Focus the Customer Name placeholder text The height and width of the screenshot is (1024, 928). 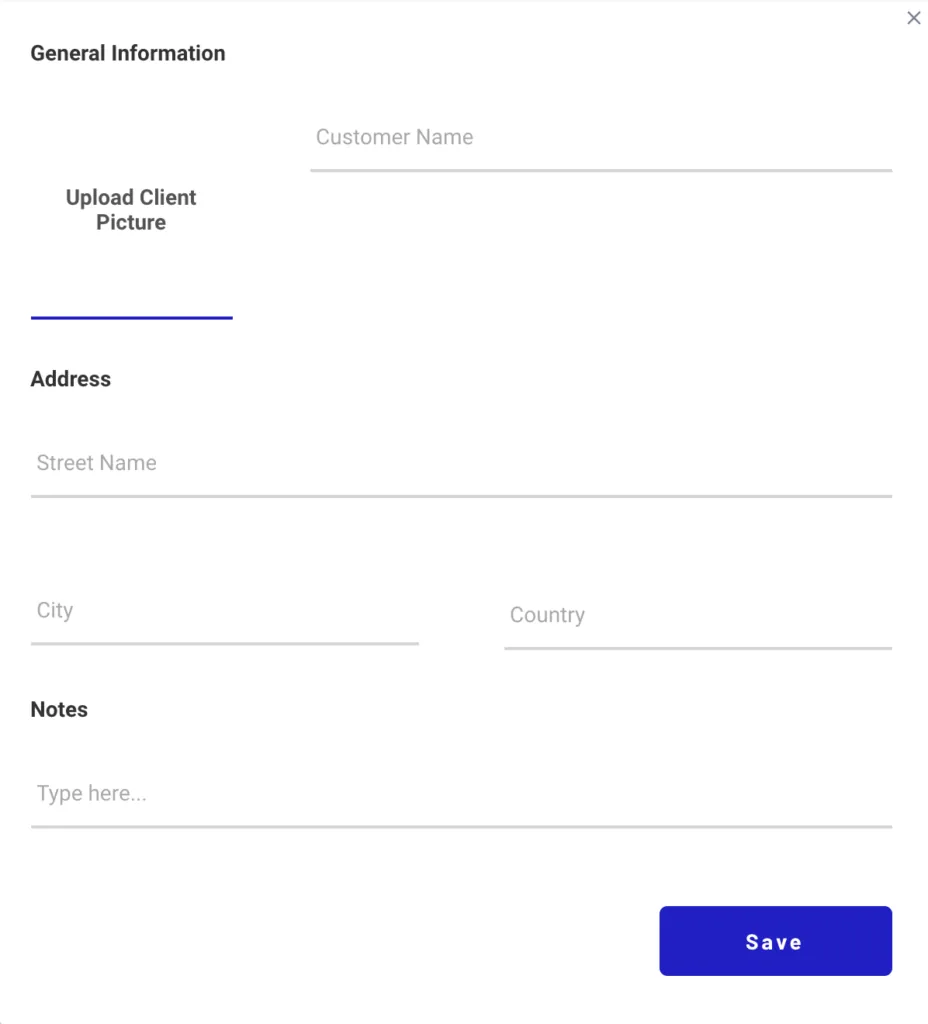tap(394, 137)
